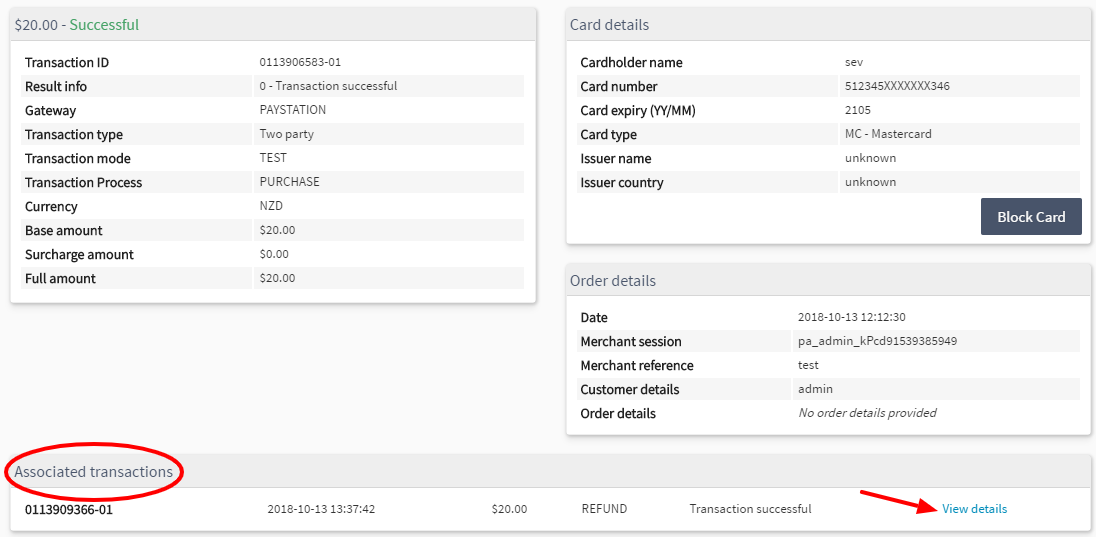
Task: Click the Two party transaction type value
Action: [287, 134]
